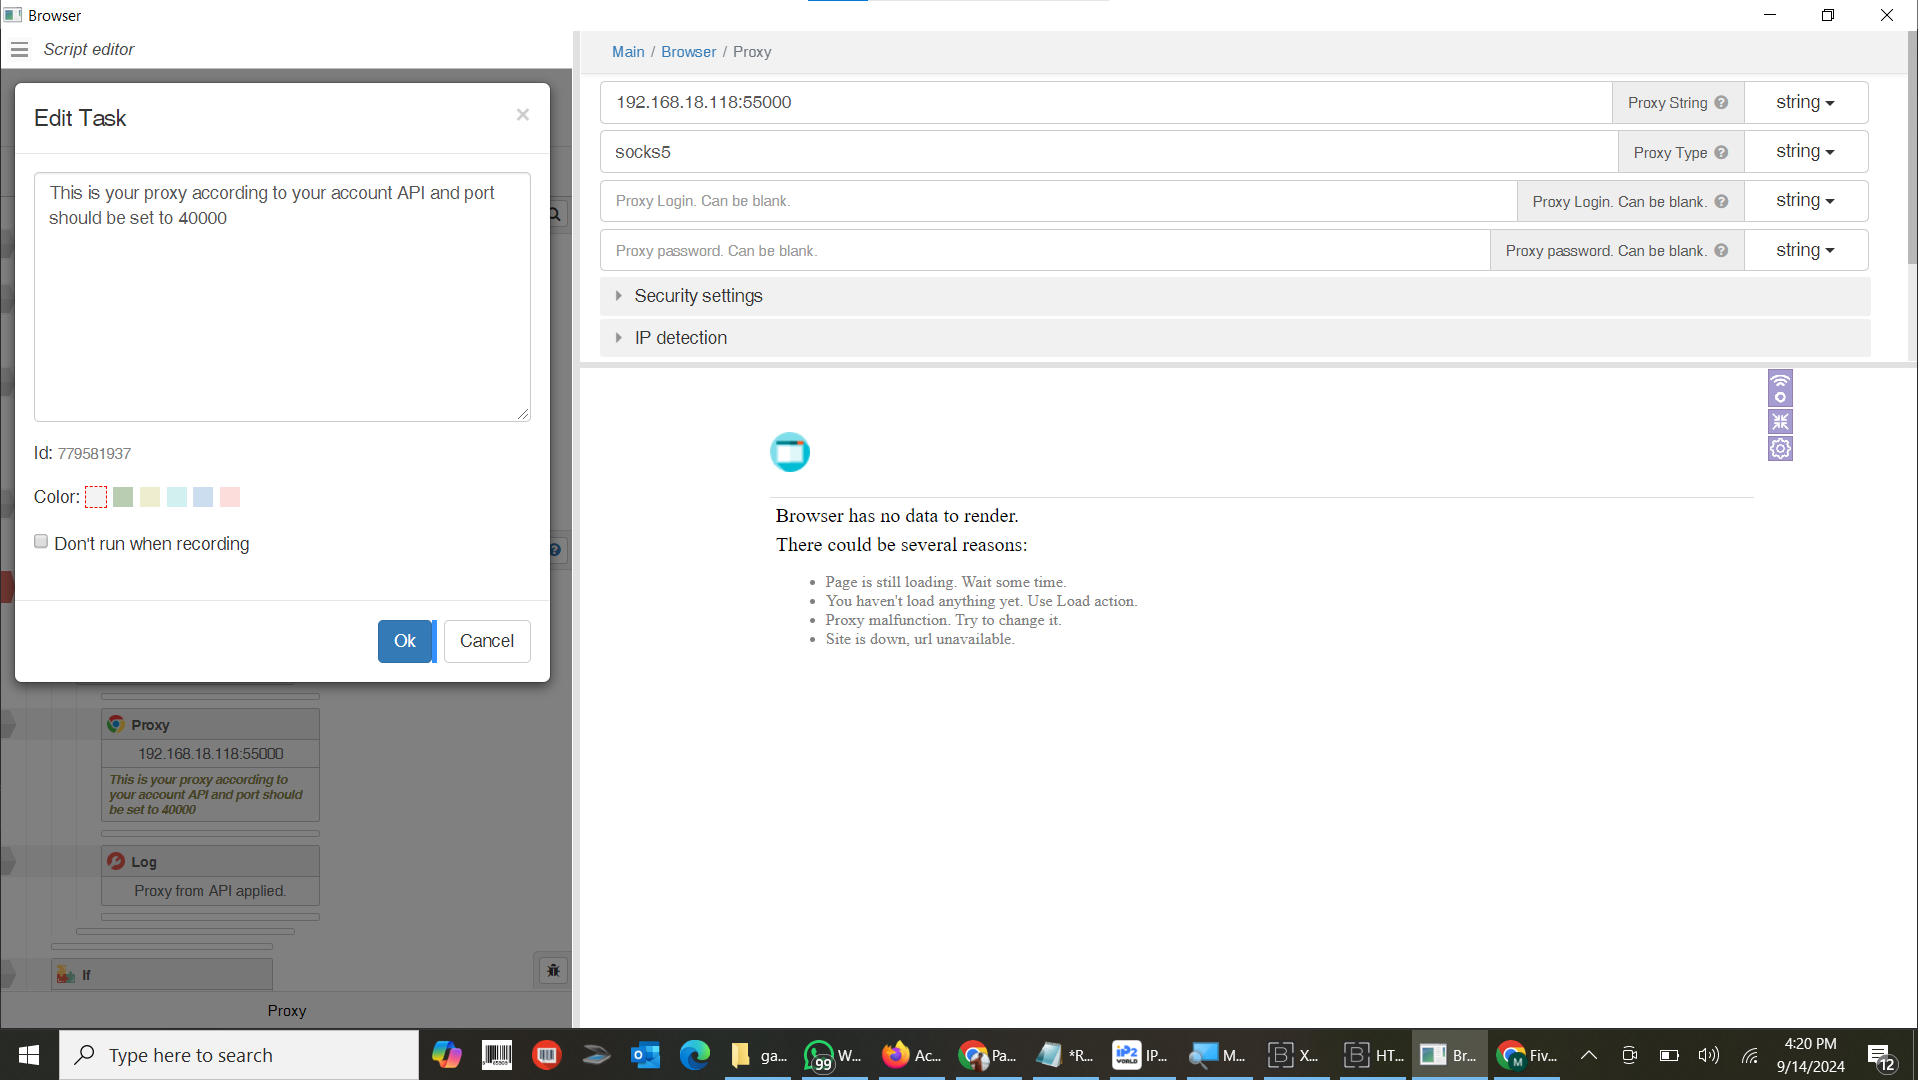Screen dimensions: 1918x1080
Task: Click the search icon in the script editor panel
Action: tap(553, 213)
